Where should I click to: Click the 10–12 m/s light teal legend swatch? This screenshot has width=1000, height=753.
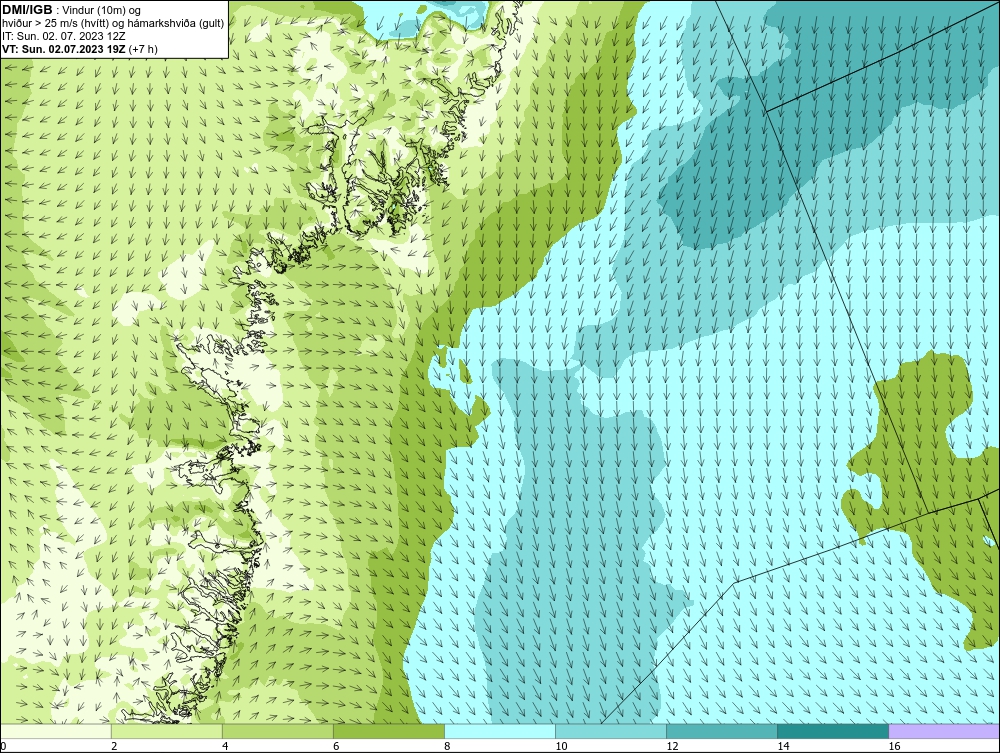point(610,731)
